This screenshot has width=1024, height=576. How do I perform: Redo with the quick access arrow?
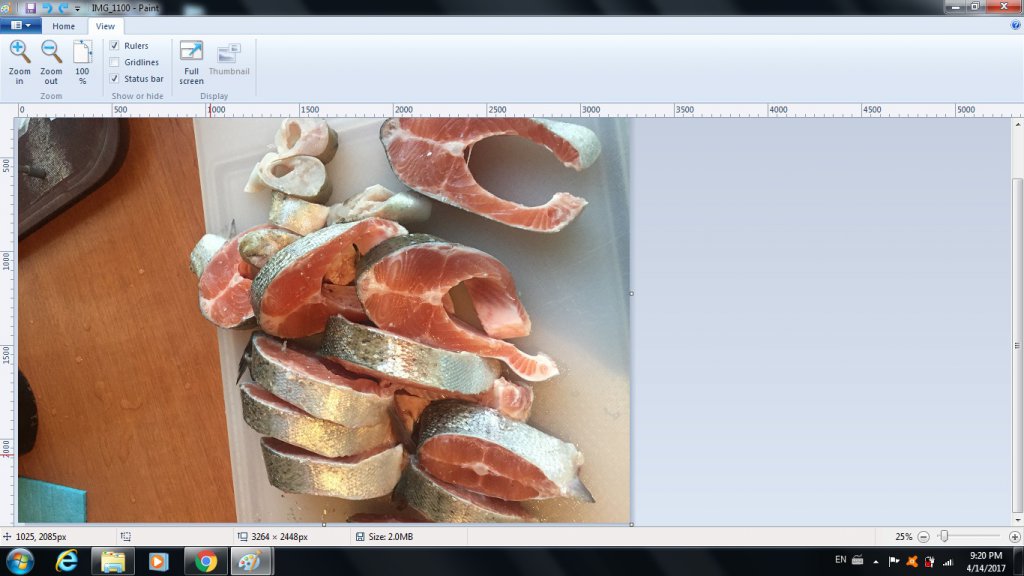pyautogui.click(x=62, y=7)
